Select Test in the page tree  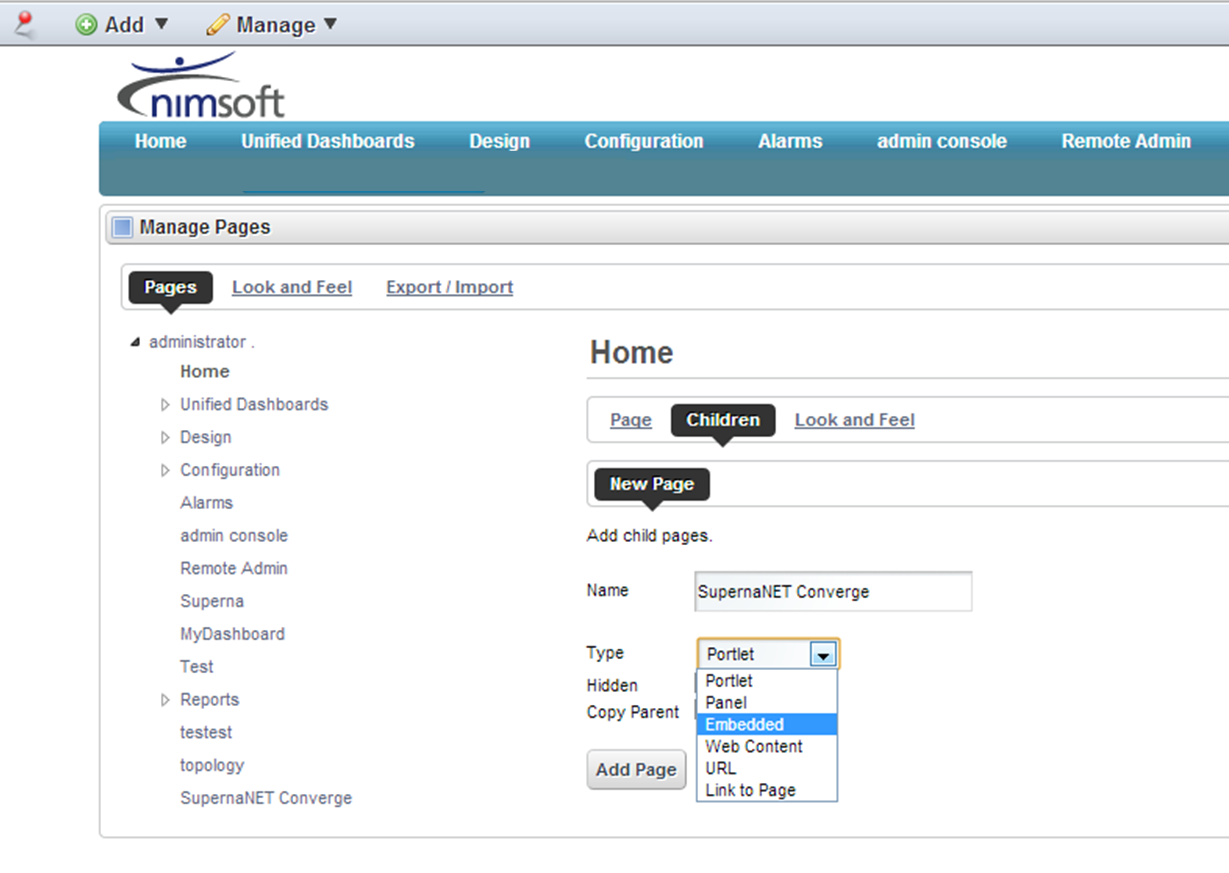[x=197, y=667]
